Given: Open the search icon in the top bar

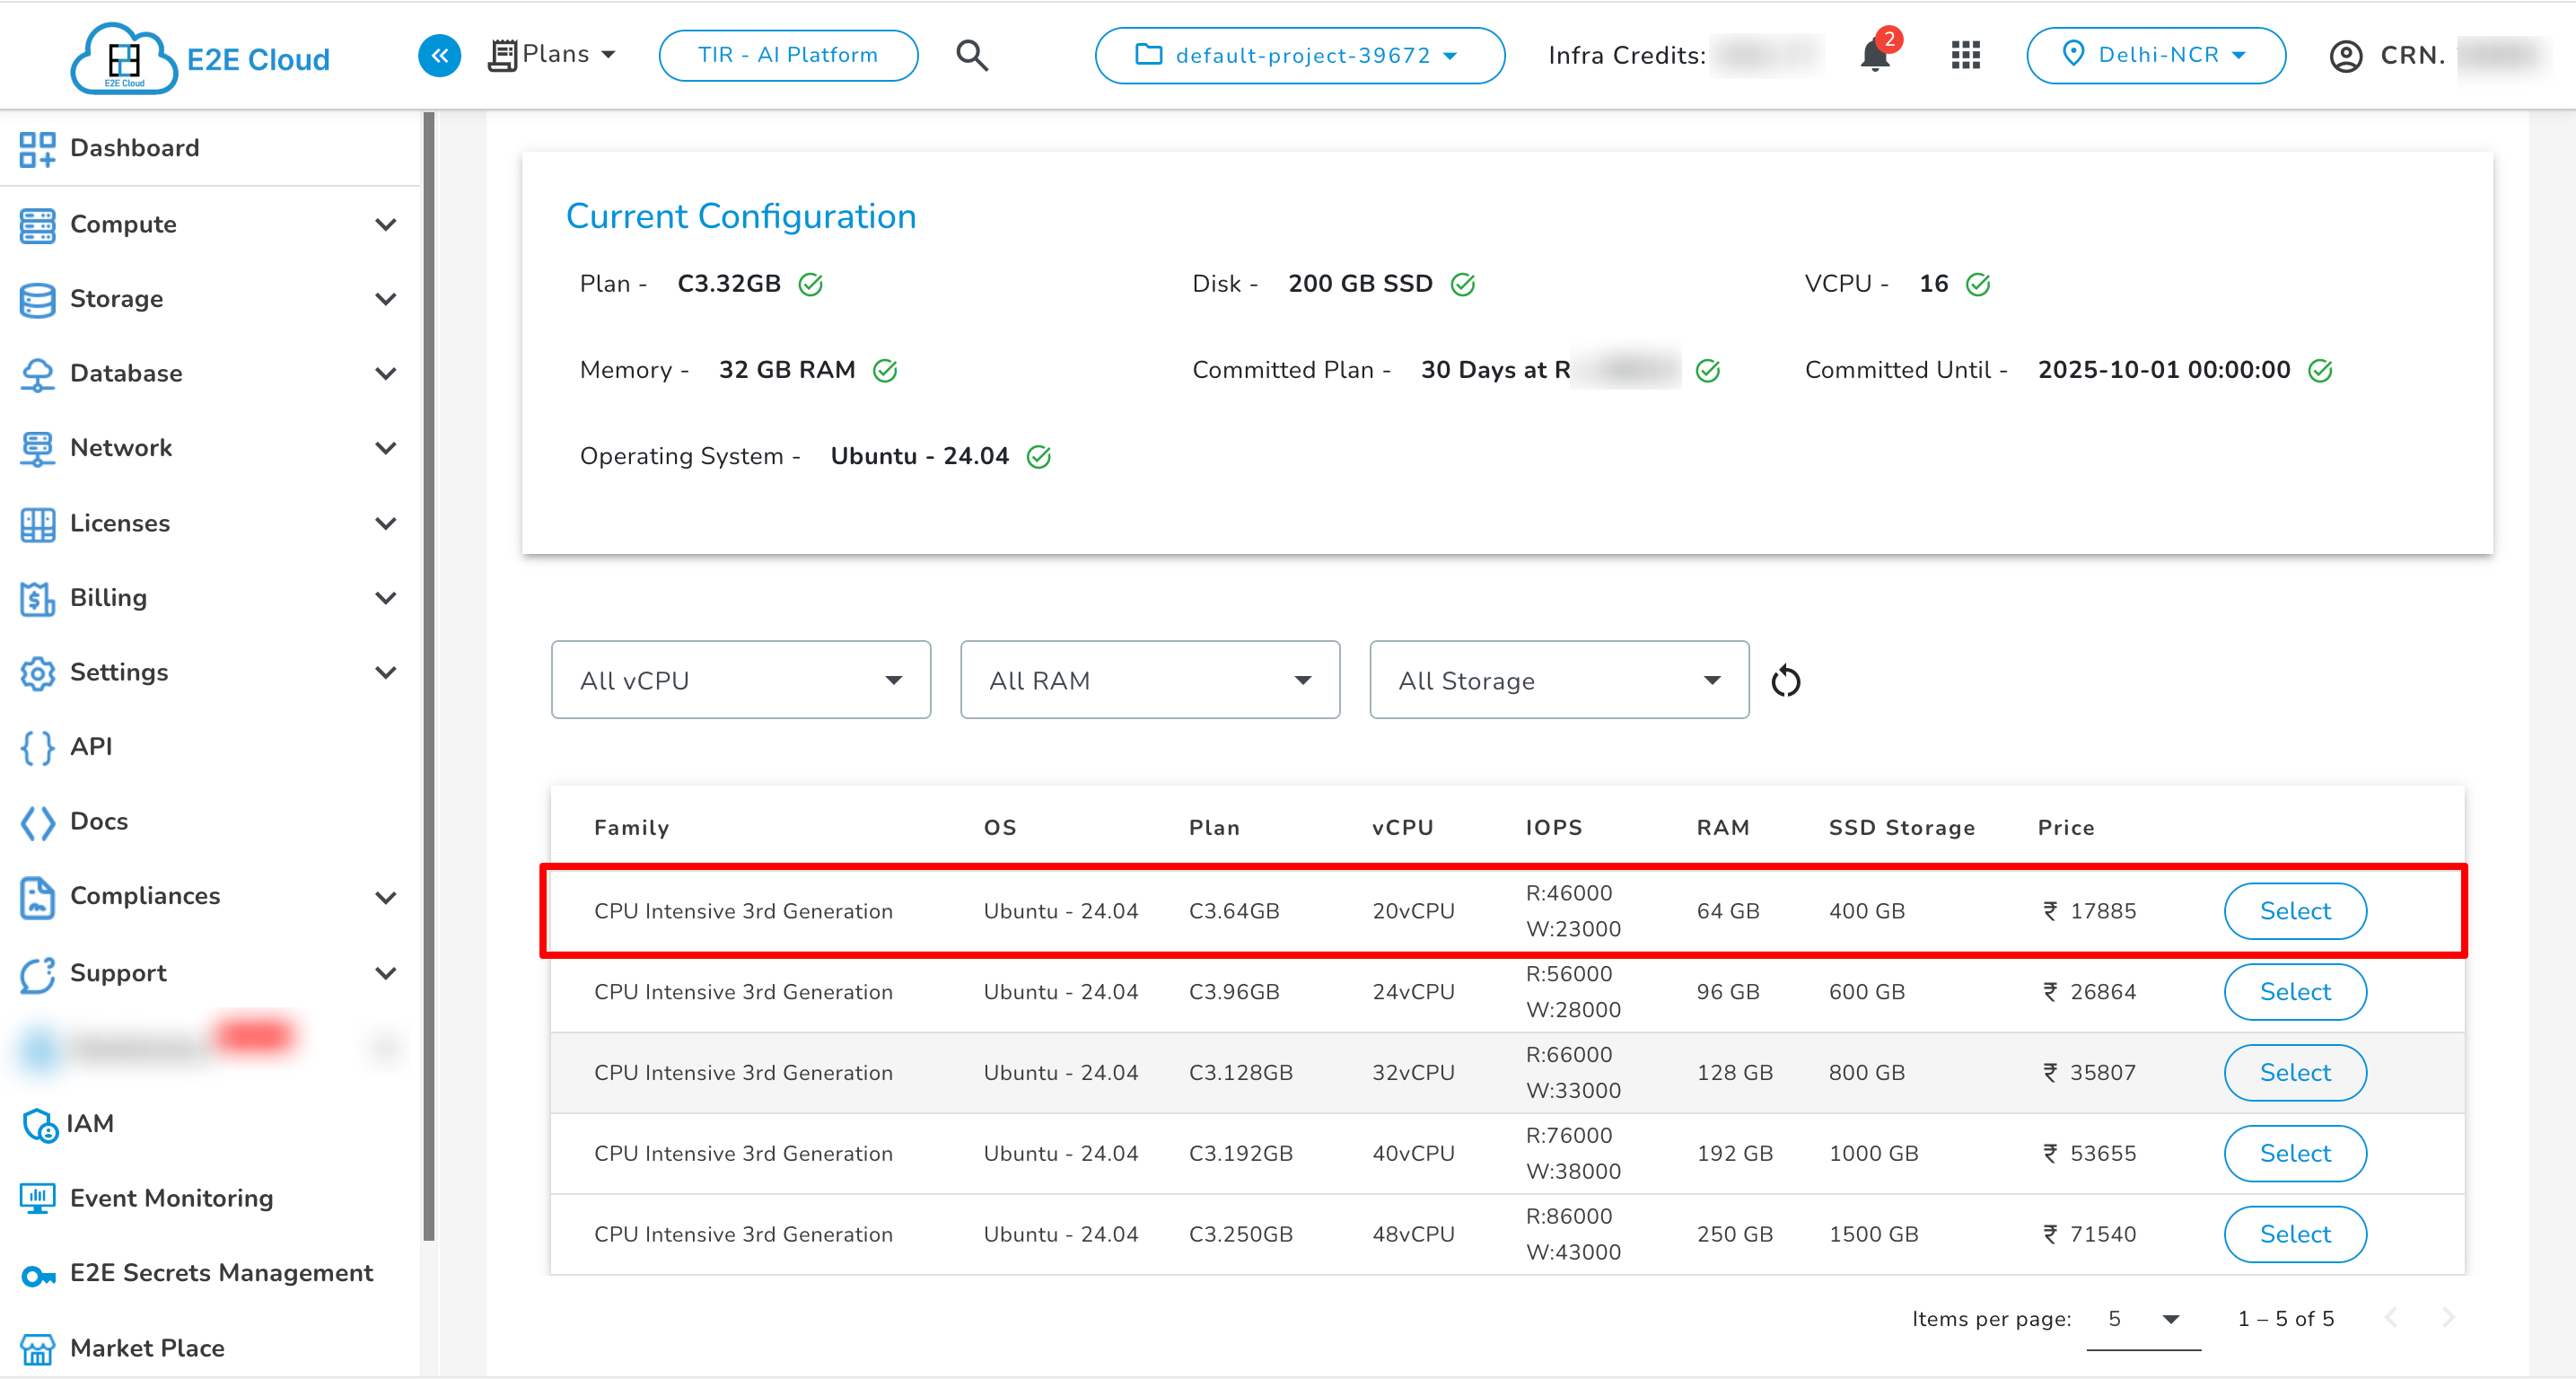Looking at the screenshot, I should [971, 55].
